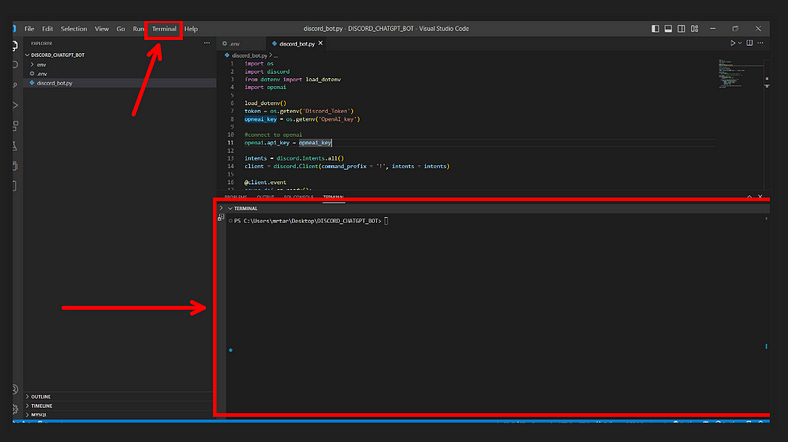Open the Terminal menu
This screenshot has width=788, height=442.
pyautogui.click(x=164, y=29)
